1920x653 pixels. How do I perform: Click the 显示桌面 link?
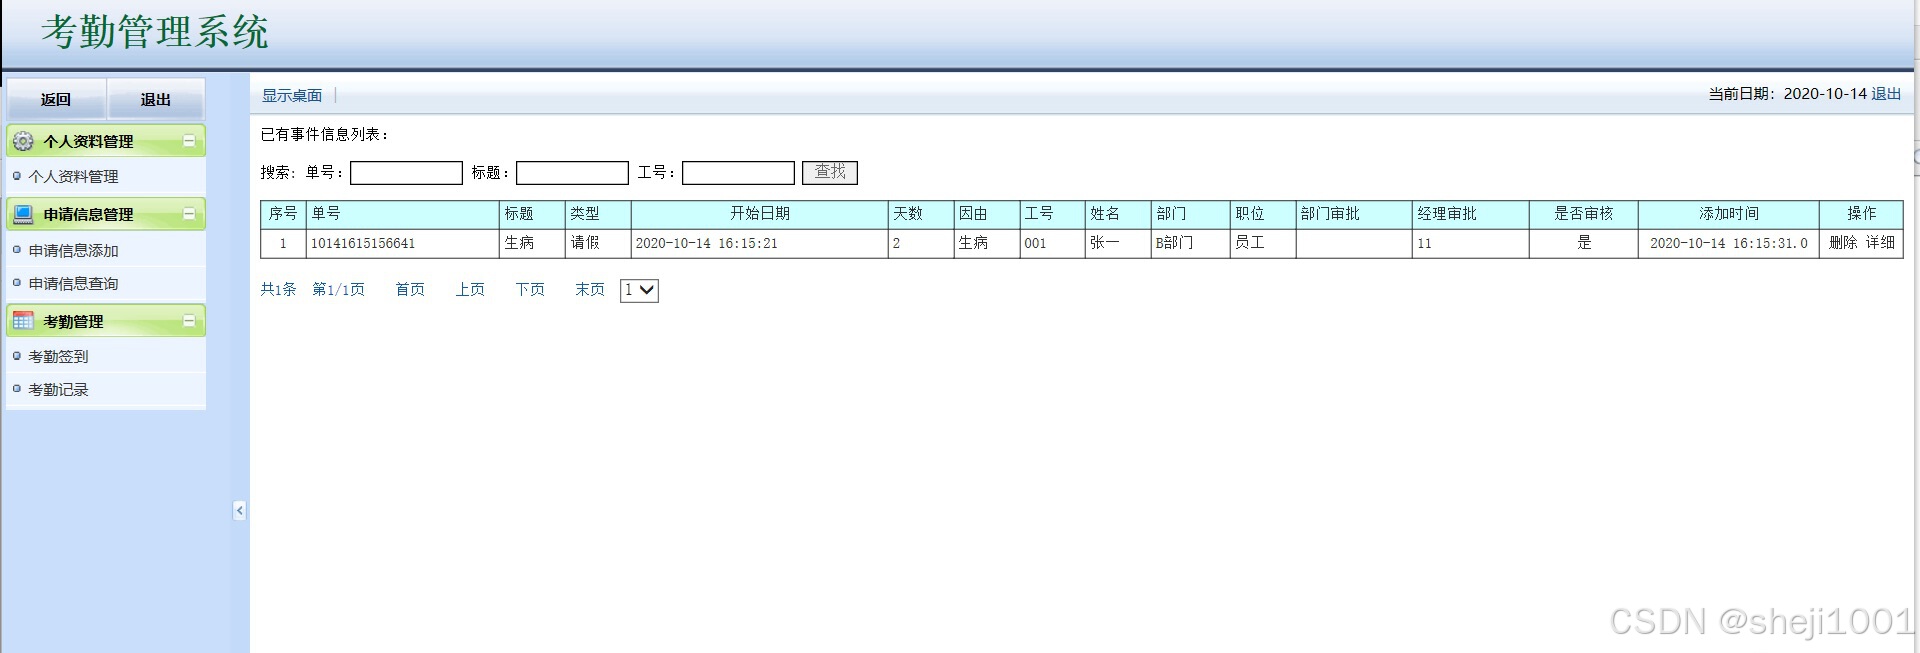[x=292, y=95]
